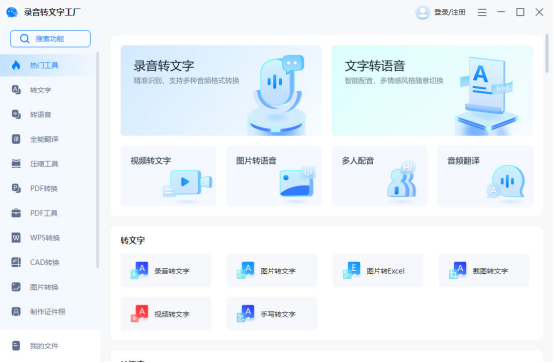Open the 图片转语音 feature card
Image resolution: width=554 pixels, height=363 pixels.
tap(274, 176)
